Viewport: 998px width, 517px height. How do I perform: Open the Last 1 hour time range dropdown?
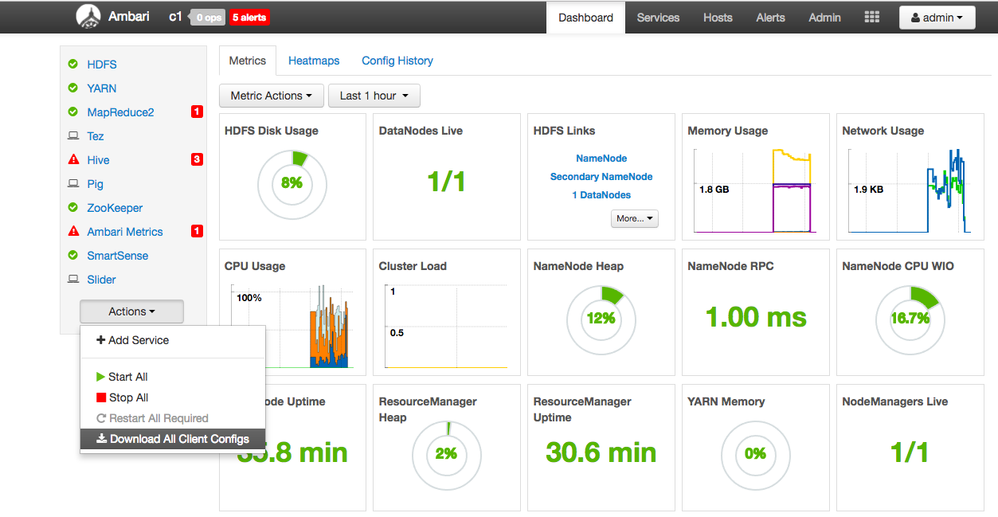[374, 96]
